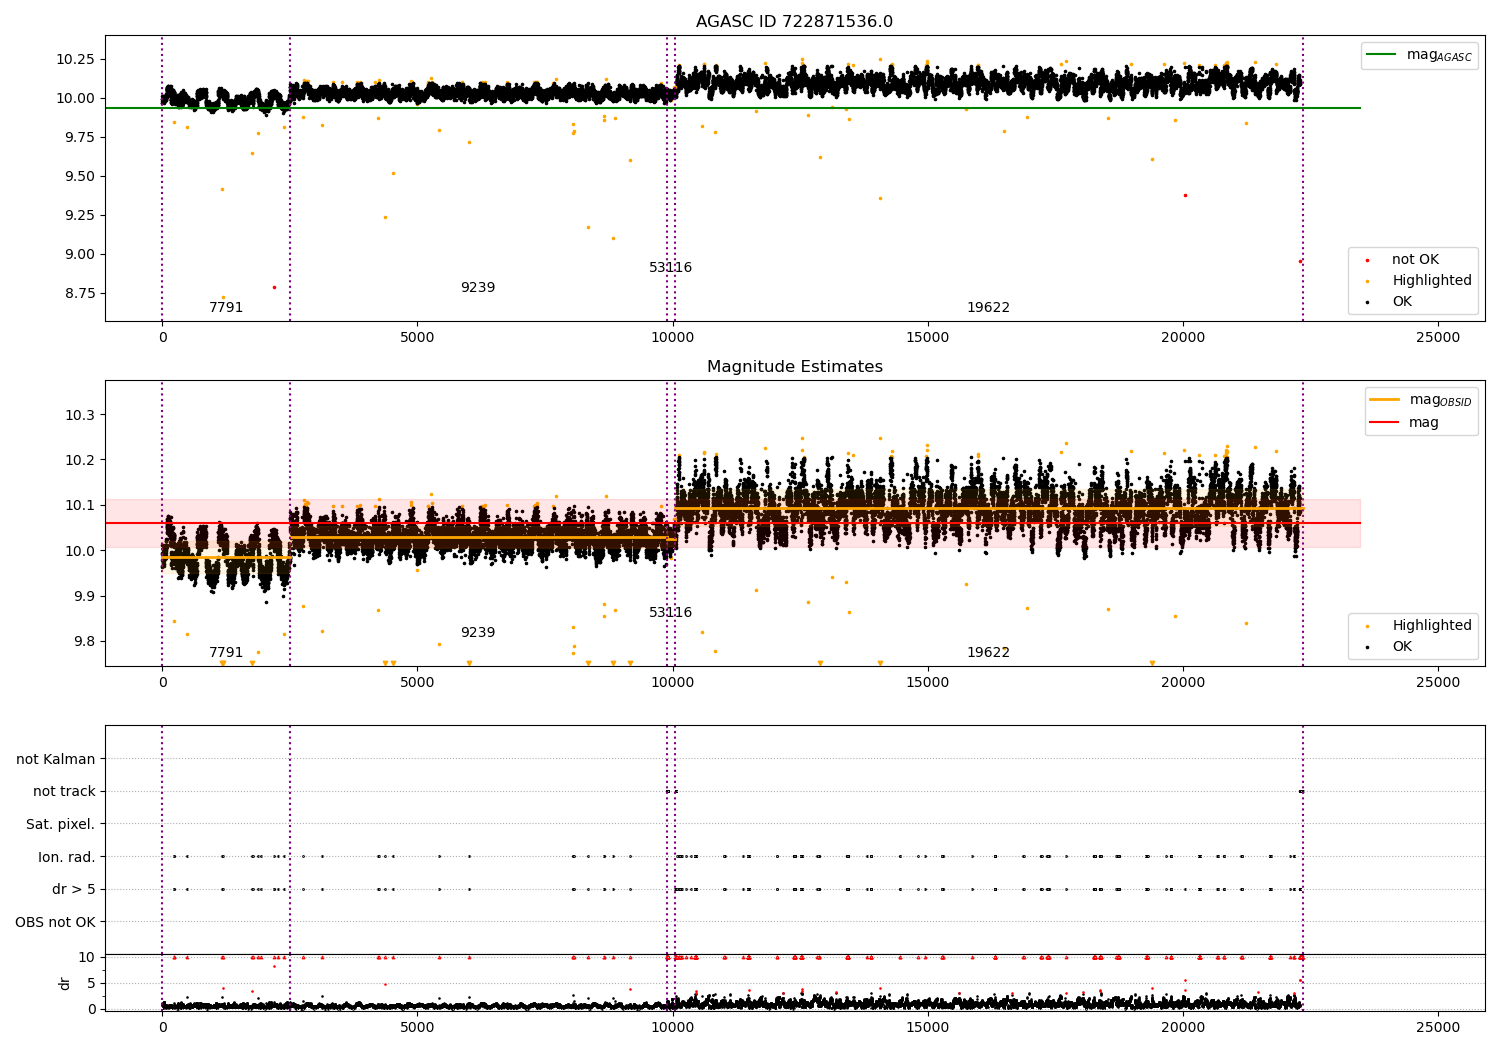Click the red 'mag' legend entry
Screen dimensions: 1500x1050
pos(1424,423)
